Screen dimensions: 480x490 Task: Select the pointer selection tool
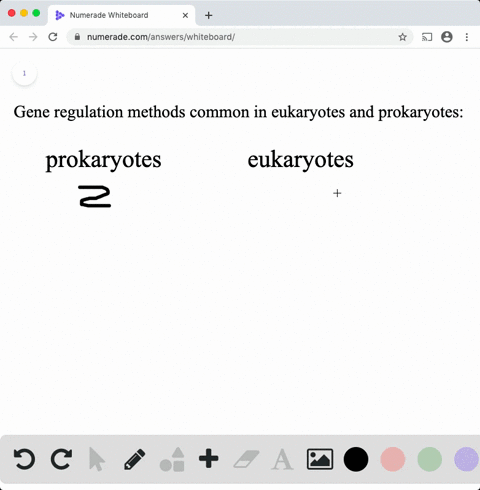click(97, 459)
